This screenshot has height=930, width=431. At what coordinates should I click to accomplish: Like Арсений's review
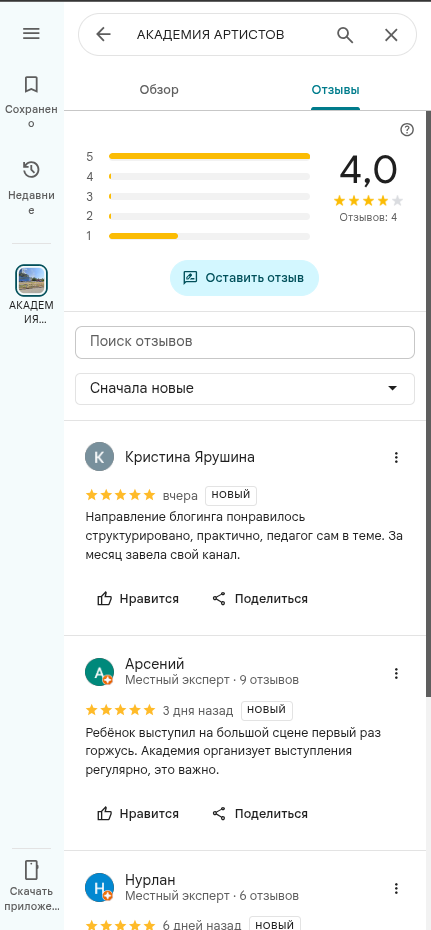pyautogui.click(x=138, y=813)
